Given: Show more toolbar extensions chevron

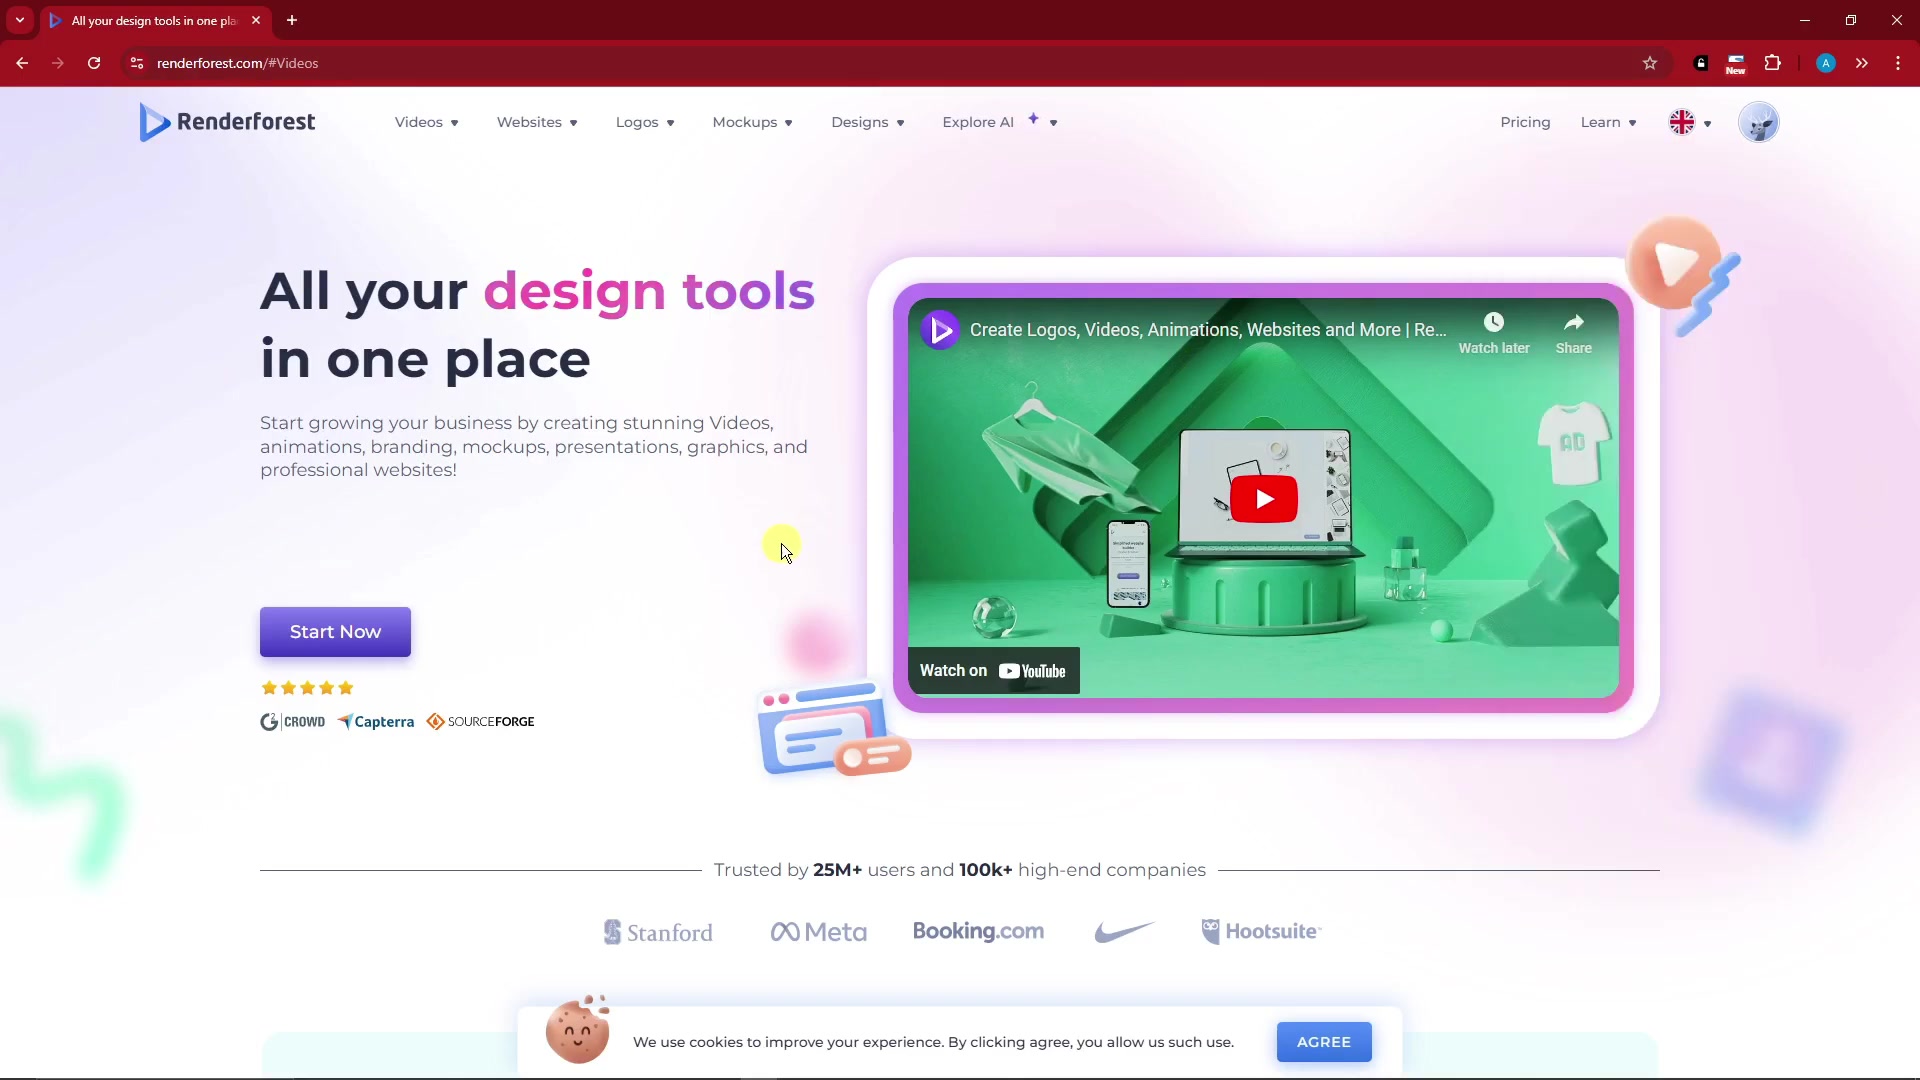Looking at the screenshot, I should pyautogui.click(x=1862, y=63).
